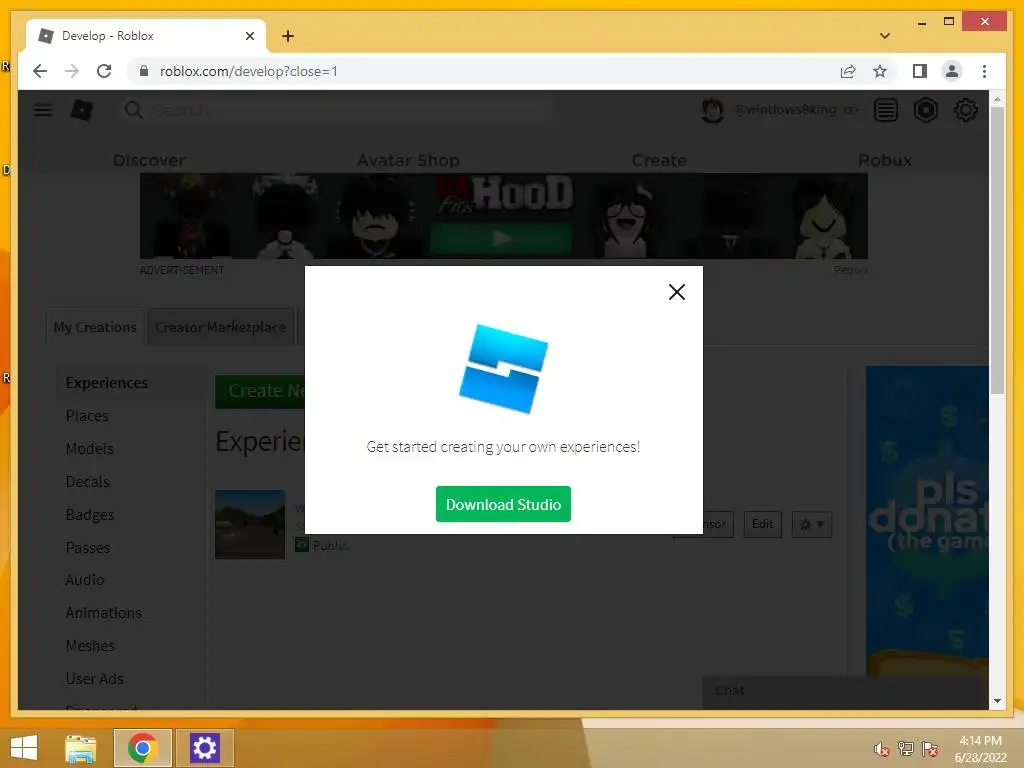Open Roblox settings gear

[x=965, y=110]
